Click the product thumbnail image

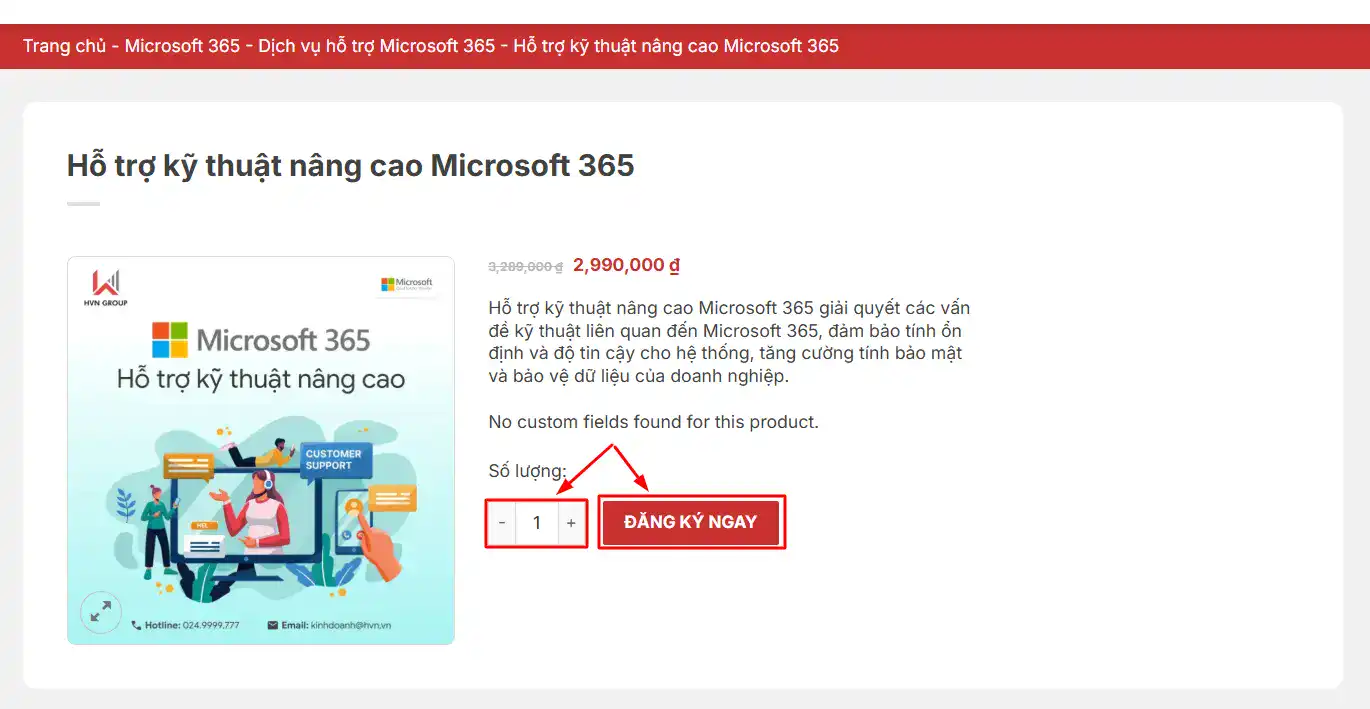(x=261, y=451)
